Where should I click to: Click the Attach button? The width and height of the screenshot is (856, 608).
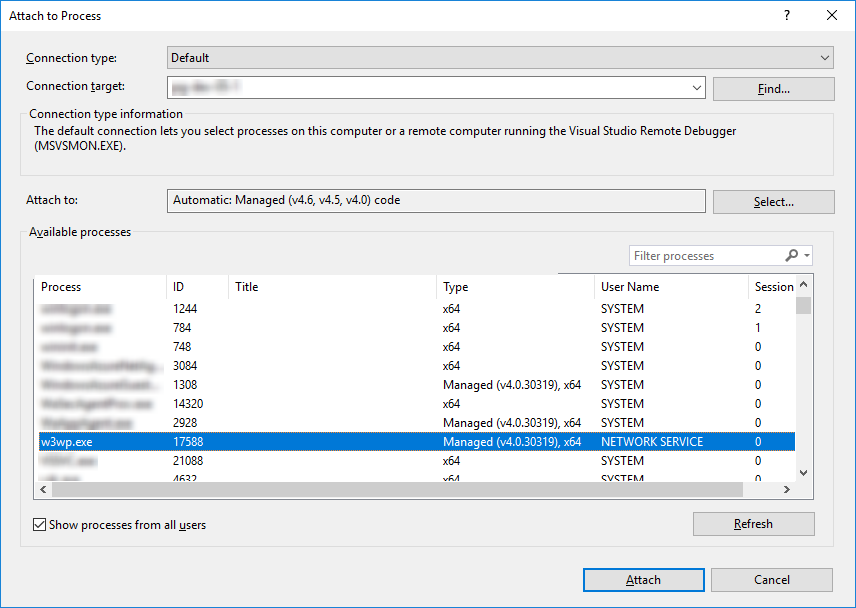643,579
